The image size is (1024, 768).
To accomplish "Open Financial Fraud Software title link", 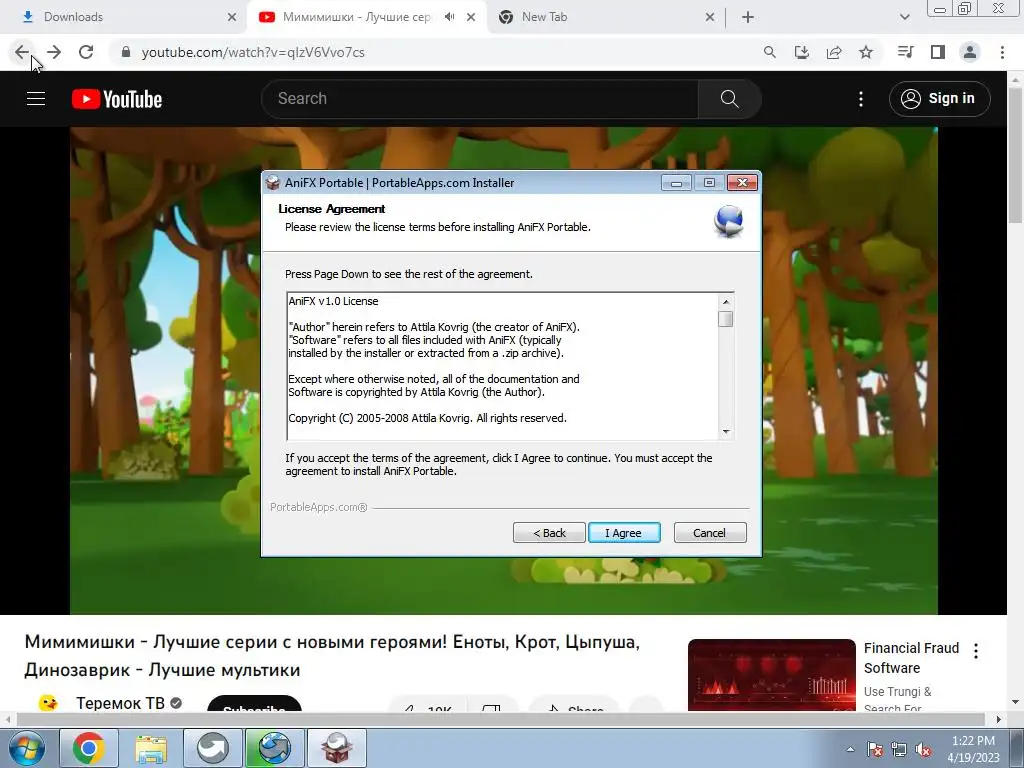I will coord(912,658).
